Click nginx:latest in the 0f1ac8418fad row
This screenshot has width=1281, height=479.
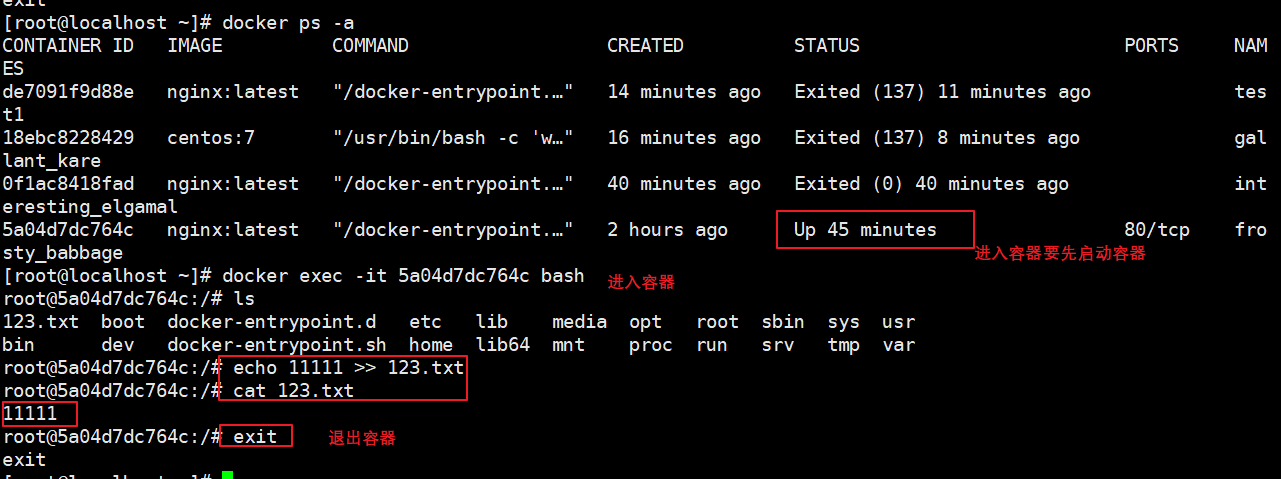[233, 183]
